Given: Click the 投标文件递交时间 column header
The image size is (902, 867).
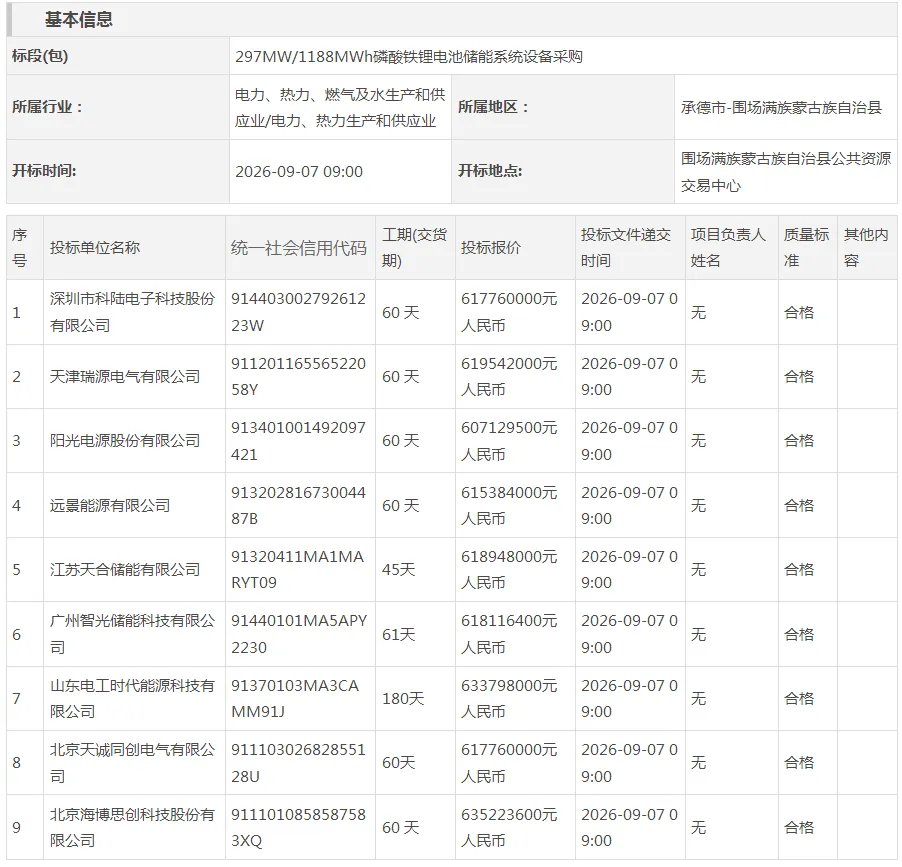Looking at the screenshot, I should click(626, 248).
